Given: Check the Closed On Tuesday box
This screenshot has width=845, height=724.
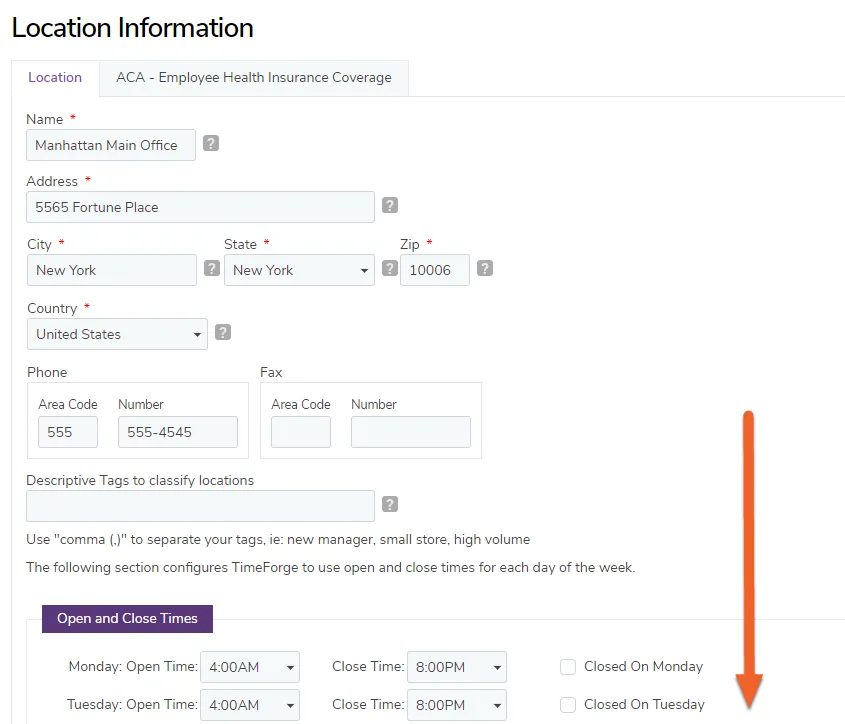Looking at the screenshot, I should click(x=568, y=705).
